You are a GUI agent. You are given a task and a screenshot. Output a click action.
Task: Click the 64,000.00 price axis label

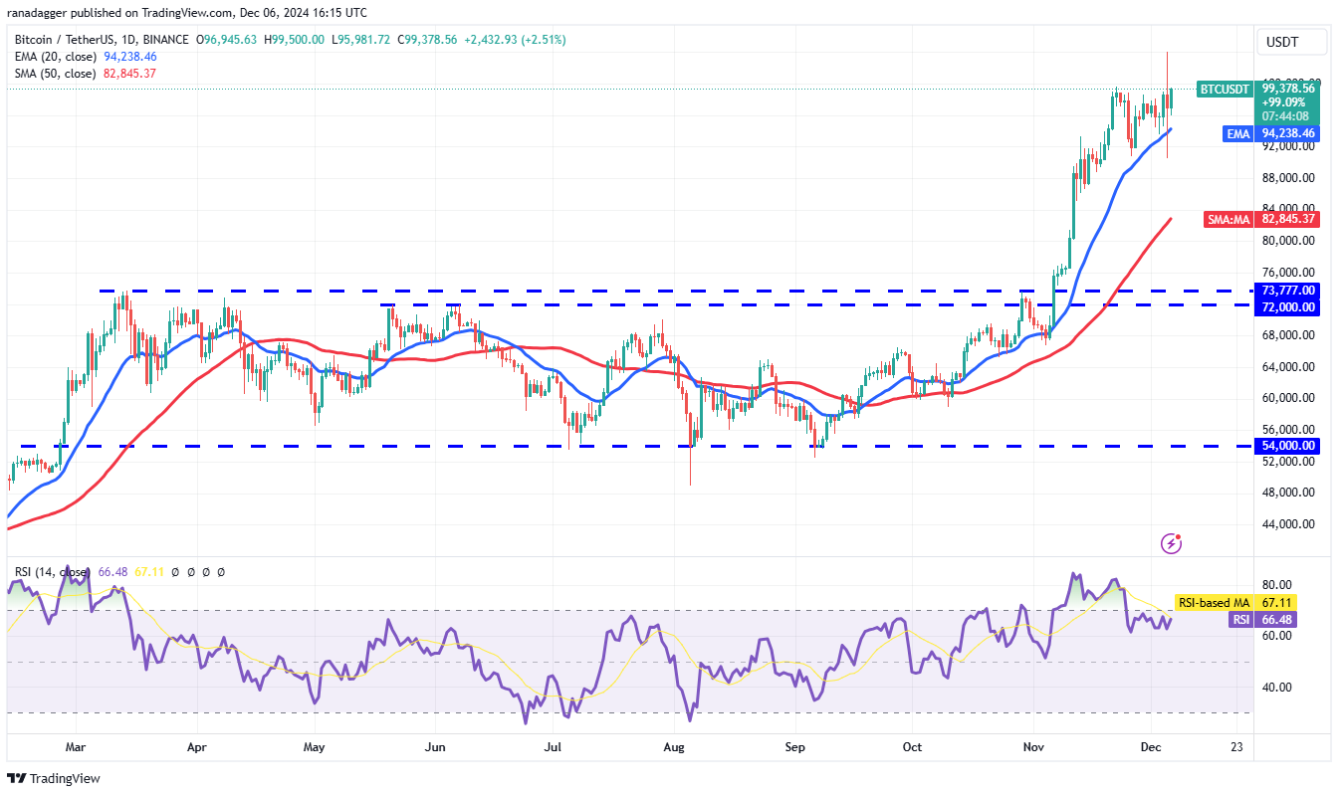point(1288,367)
